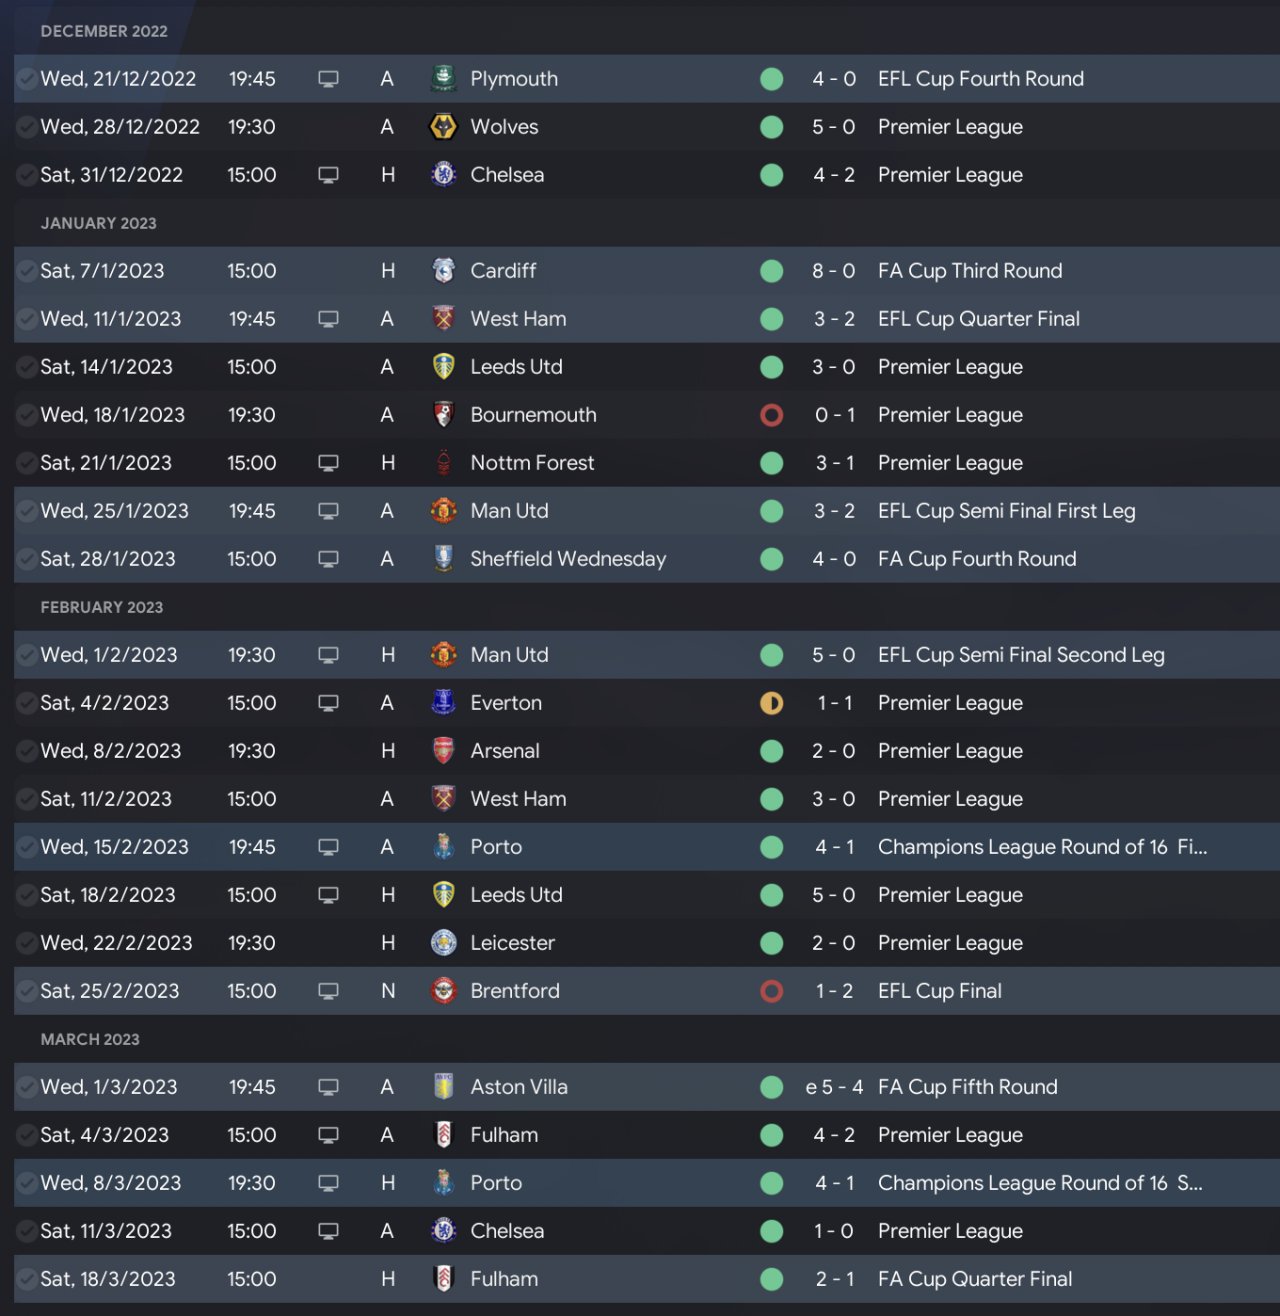The height and width of the screenshot is (1316, 1280).
Task: Toggle the checkmark for 25/2/2023 Brentford match
Action: pyautogui.click(x=27, y=991)
